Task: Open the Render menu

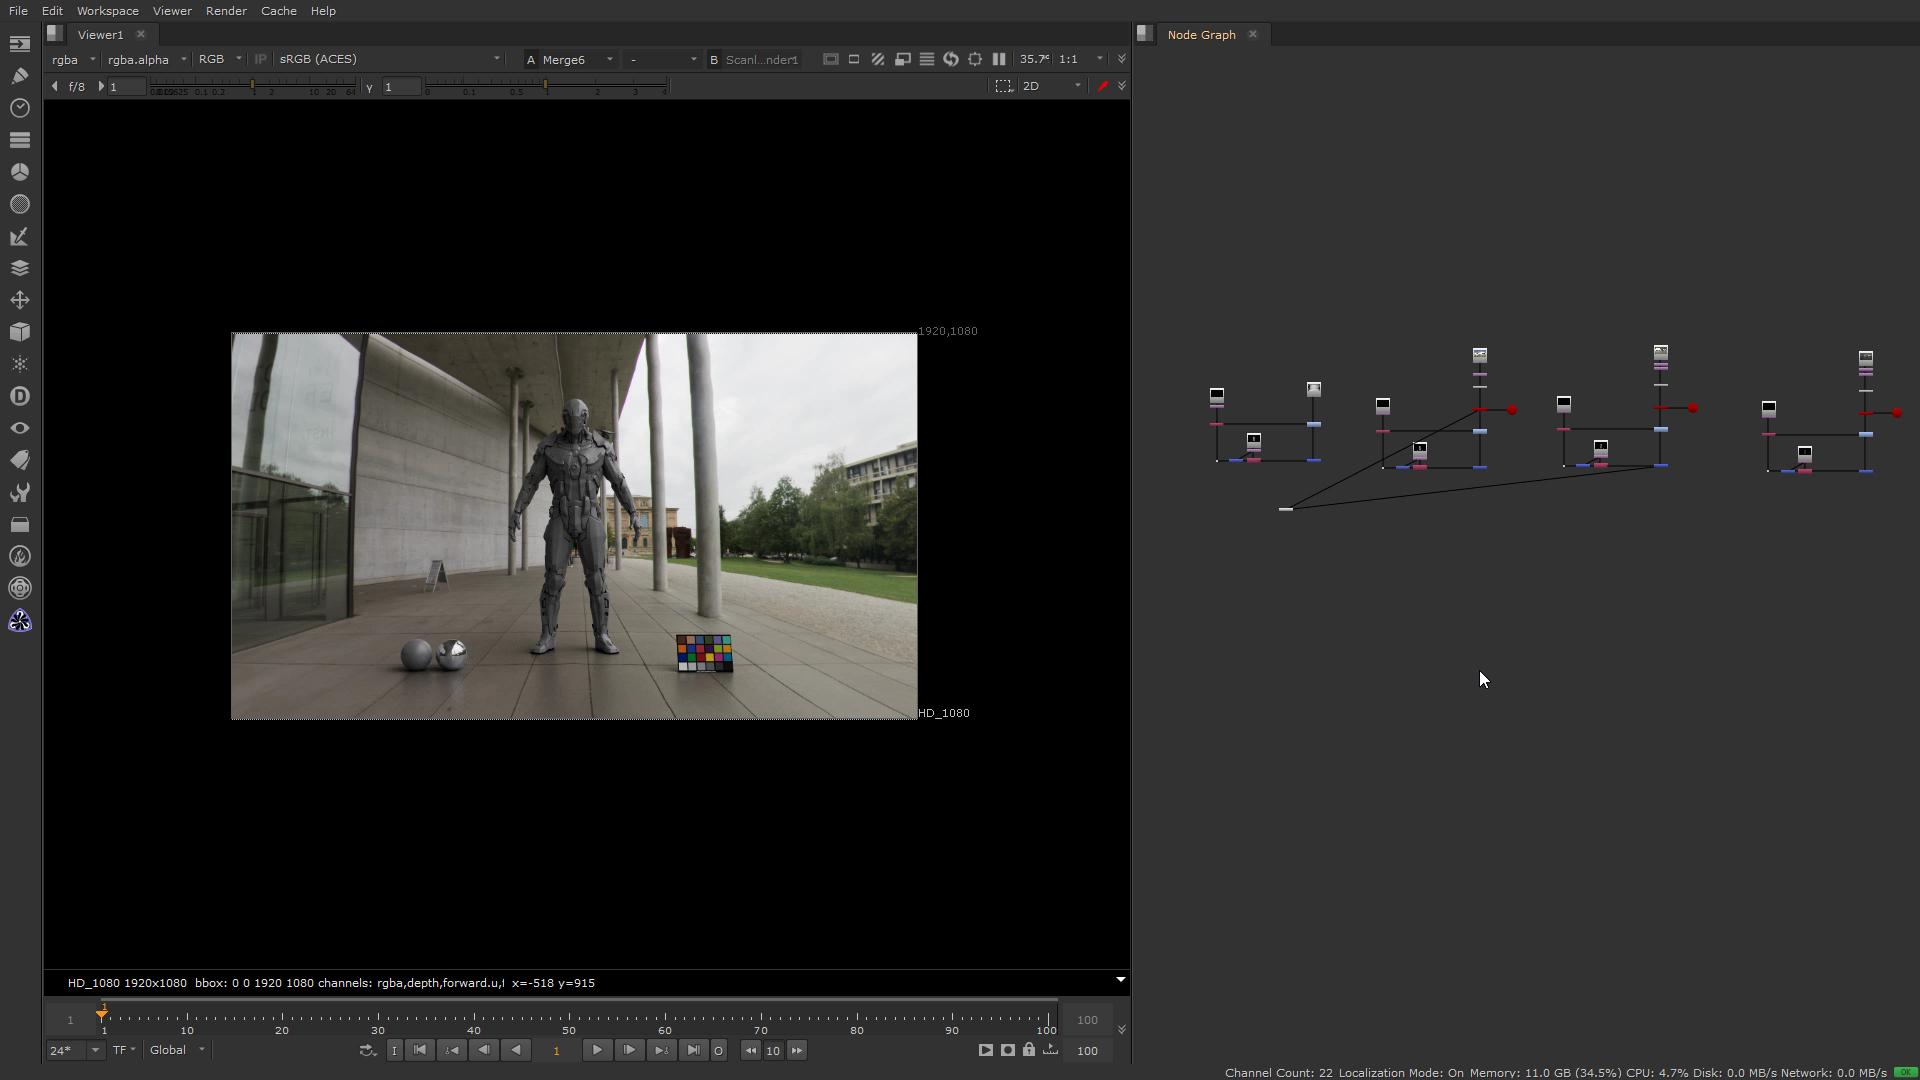Action: 226,11
